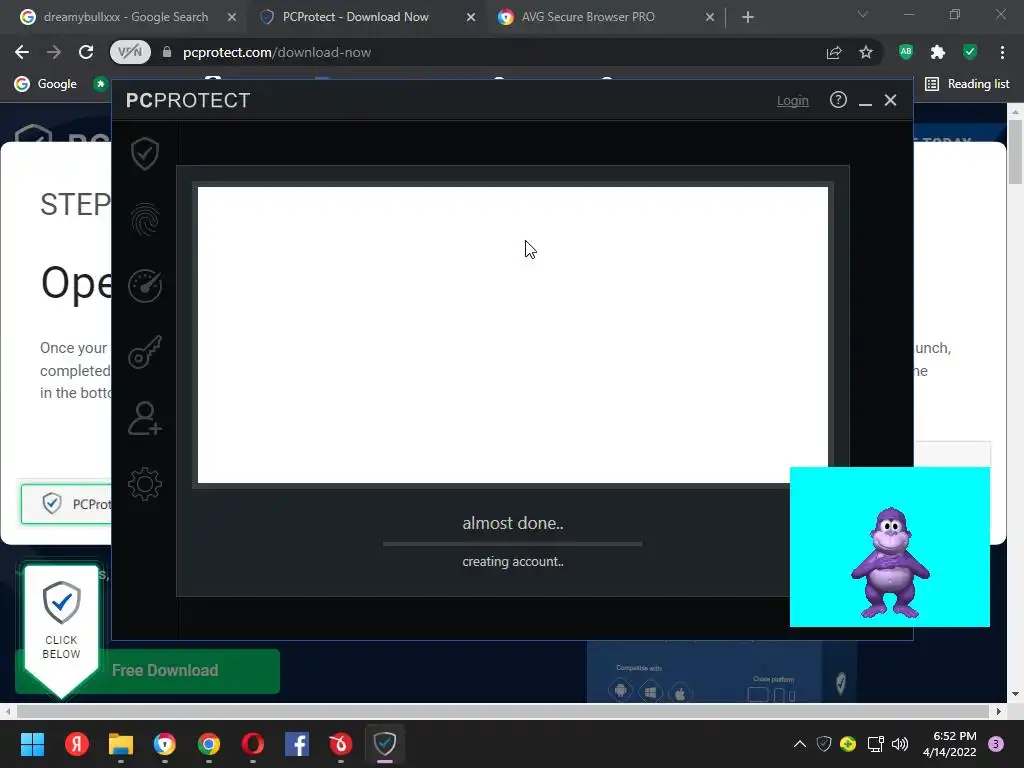Open the red swirl app on taskbar
1024x768 pixels.
[341, 744]
